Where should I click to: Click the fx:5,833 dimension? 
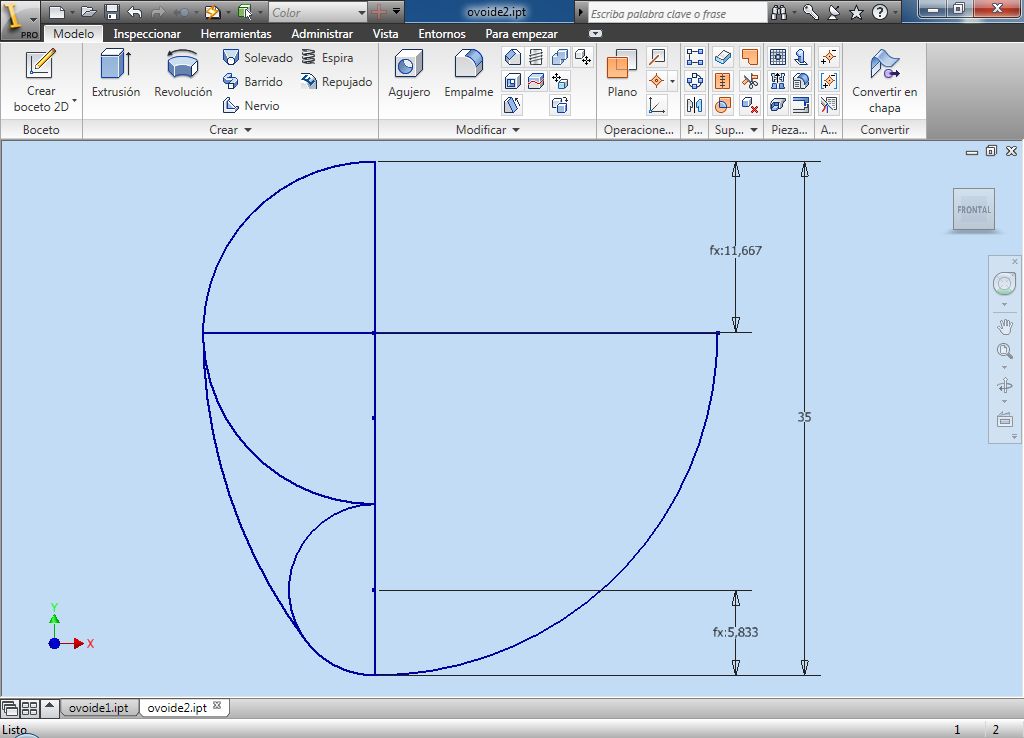point(735,632)
